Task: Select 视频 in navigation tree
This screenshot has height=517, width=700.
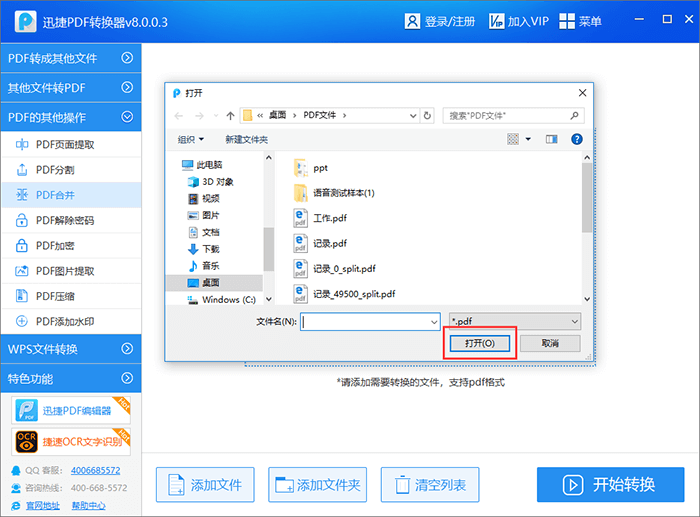Action: tap(204, 198)
